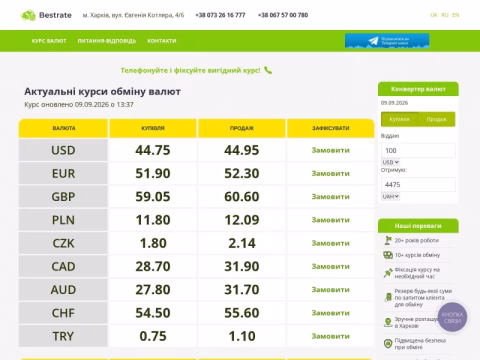The image size is (480, 360).
Task: Click the GBP currency cell
Action: 63,197
